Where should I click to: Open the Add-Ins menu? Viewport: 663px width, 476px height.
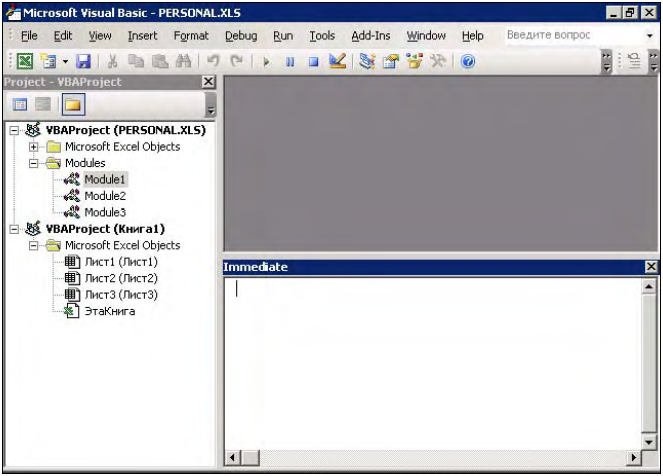point(371,36)
